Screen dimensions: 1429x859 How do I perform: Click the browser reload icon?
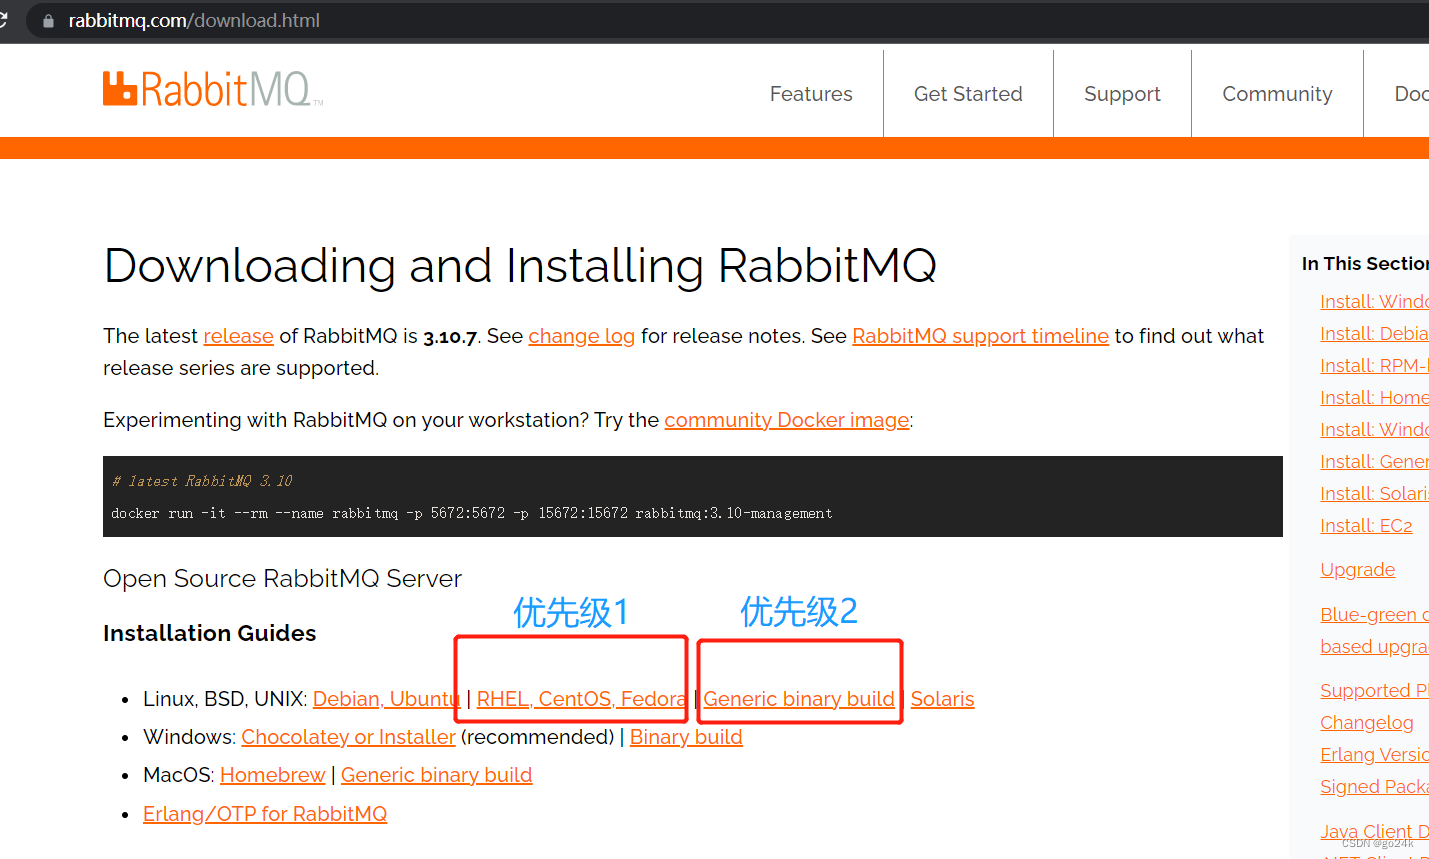click(x=3, y=20)
